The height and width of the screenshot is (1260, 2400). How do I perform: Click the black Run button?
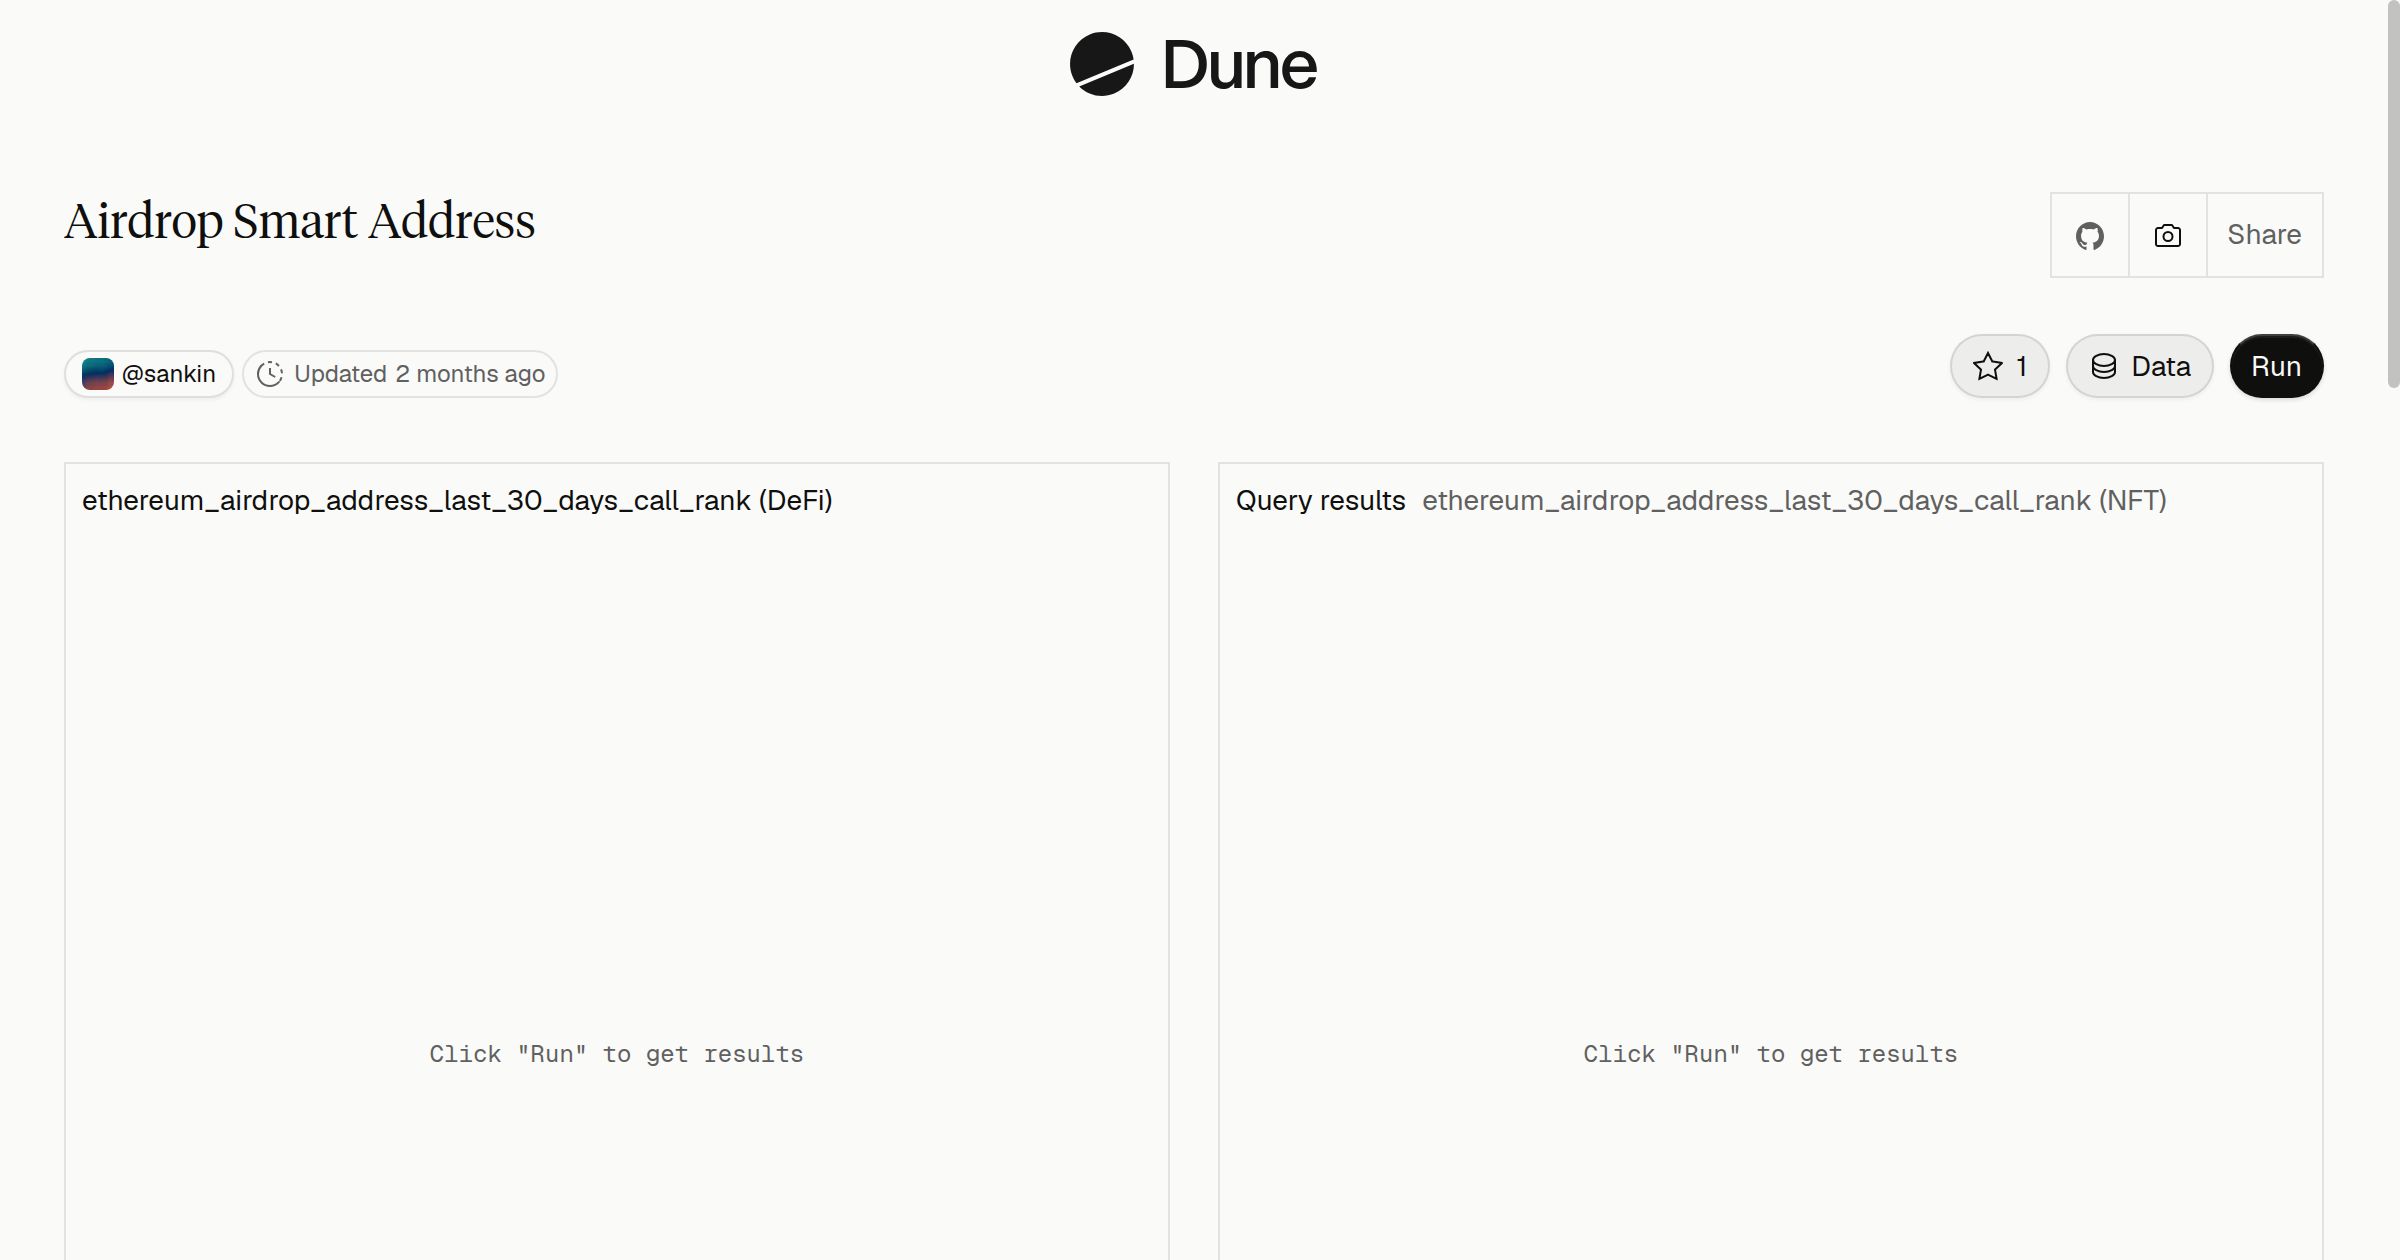2276,366
